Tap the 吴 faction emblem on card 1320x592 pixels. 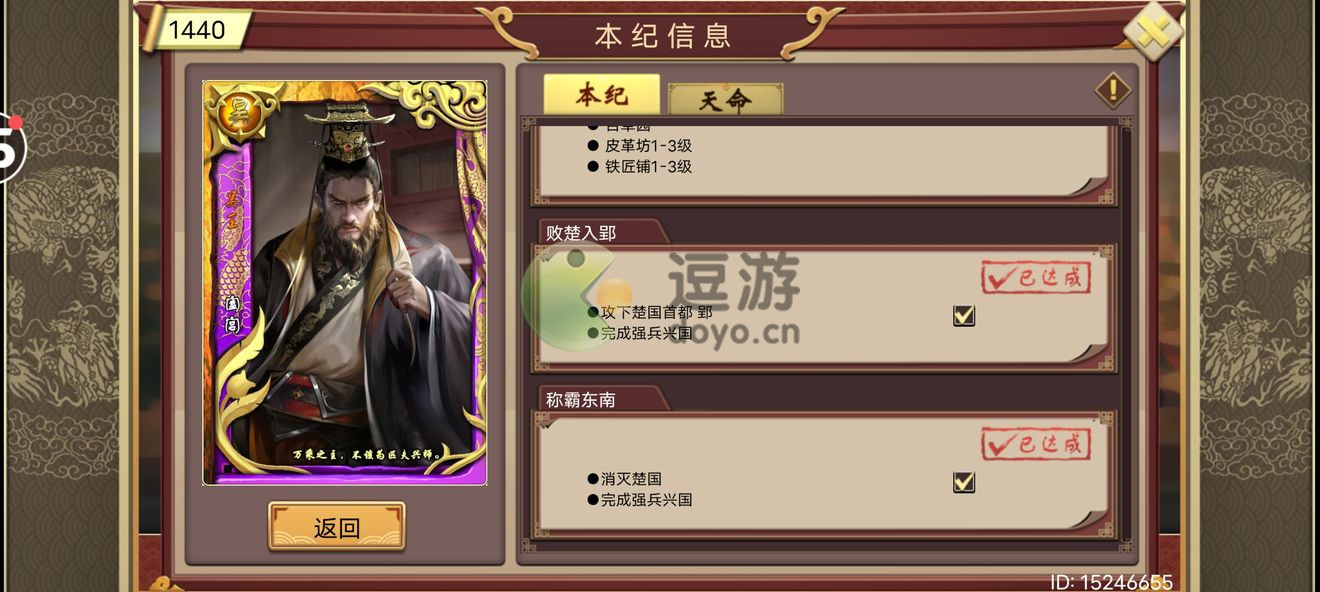click(x=239, y=114)
